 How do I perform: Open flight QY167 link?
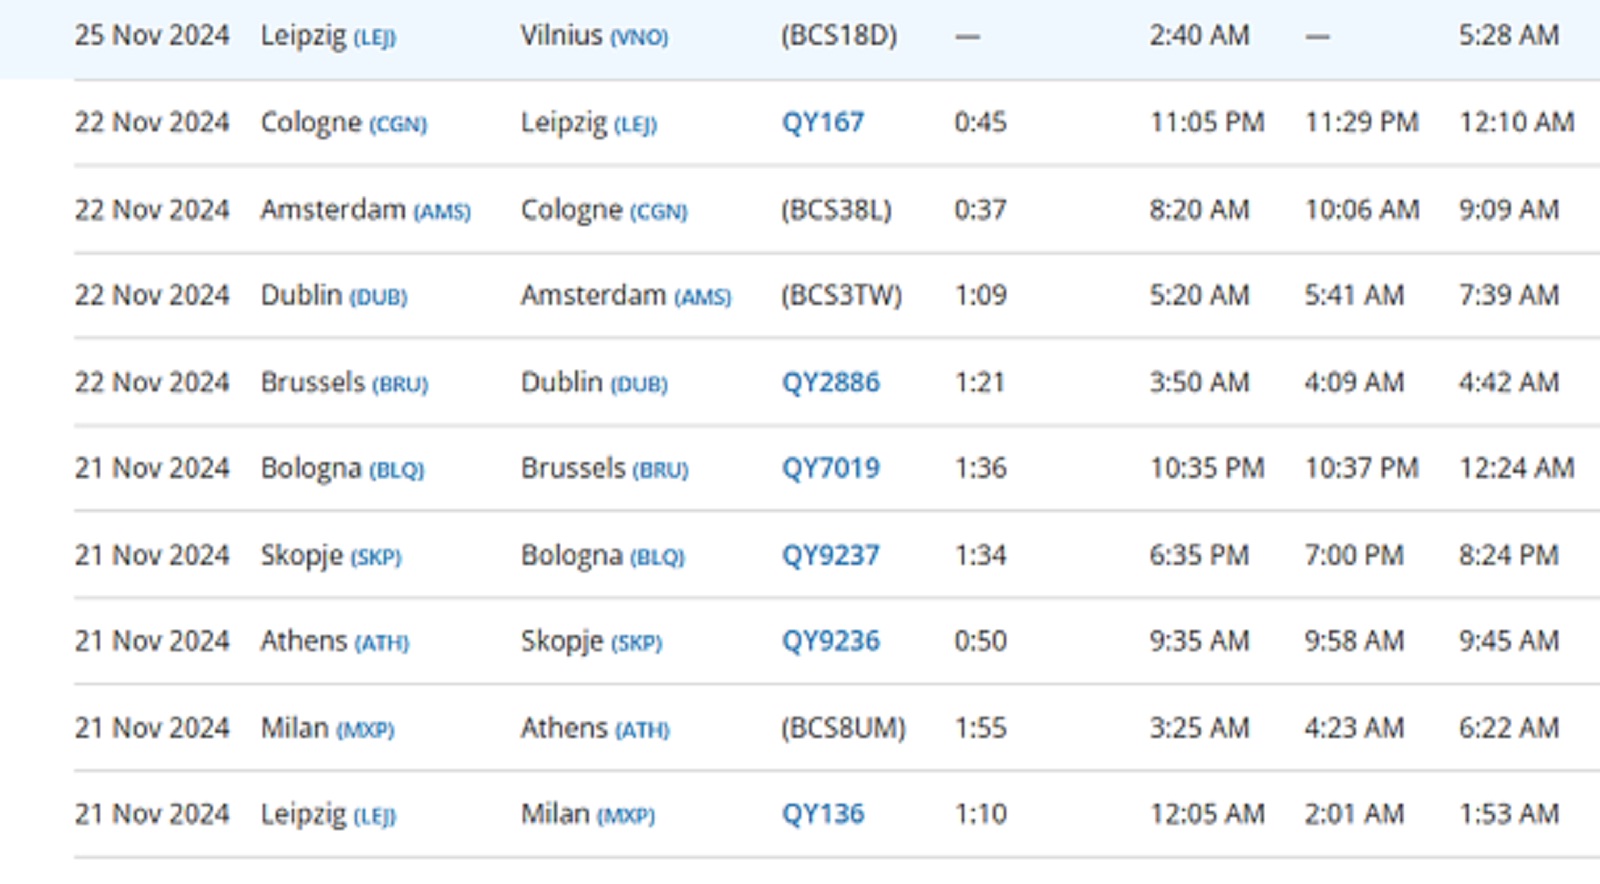(822, 123)
